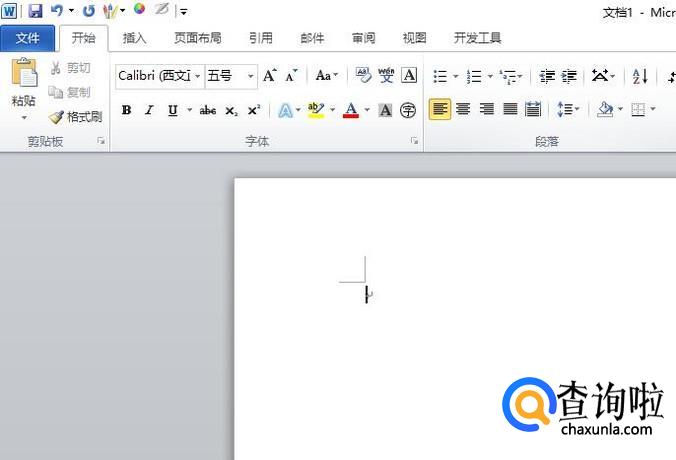This screenshot has width=676, height=460.
Task: Open the font color dropdown arrow
Action: (x=367, y=110)
